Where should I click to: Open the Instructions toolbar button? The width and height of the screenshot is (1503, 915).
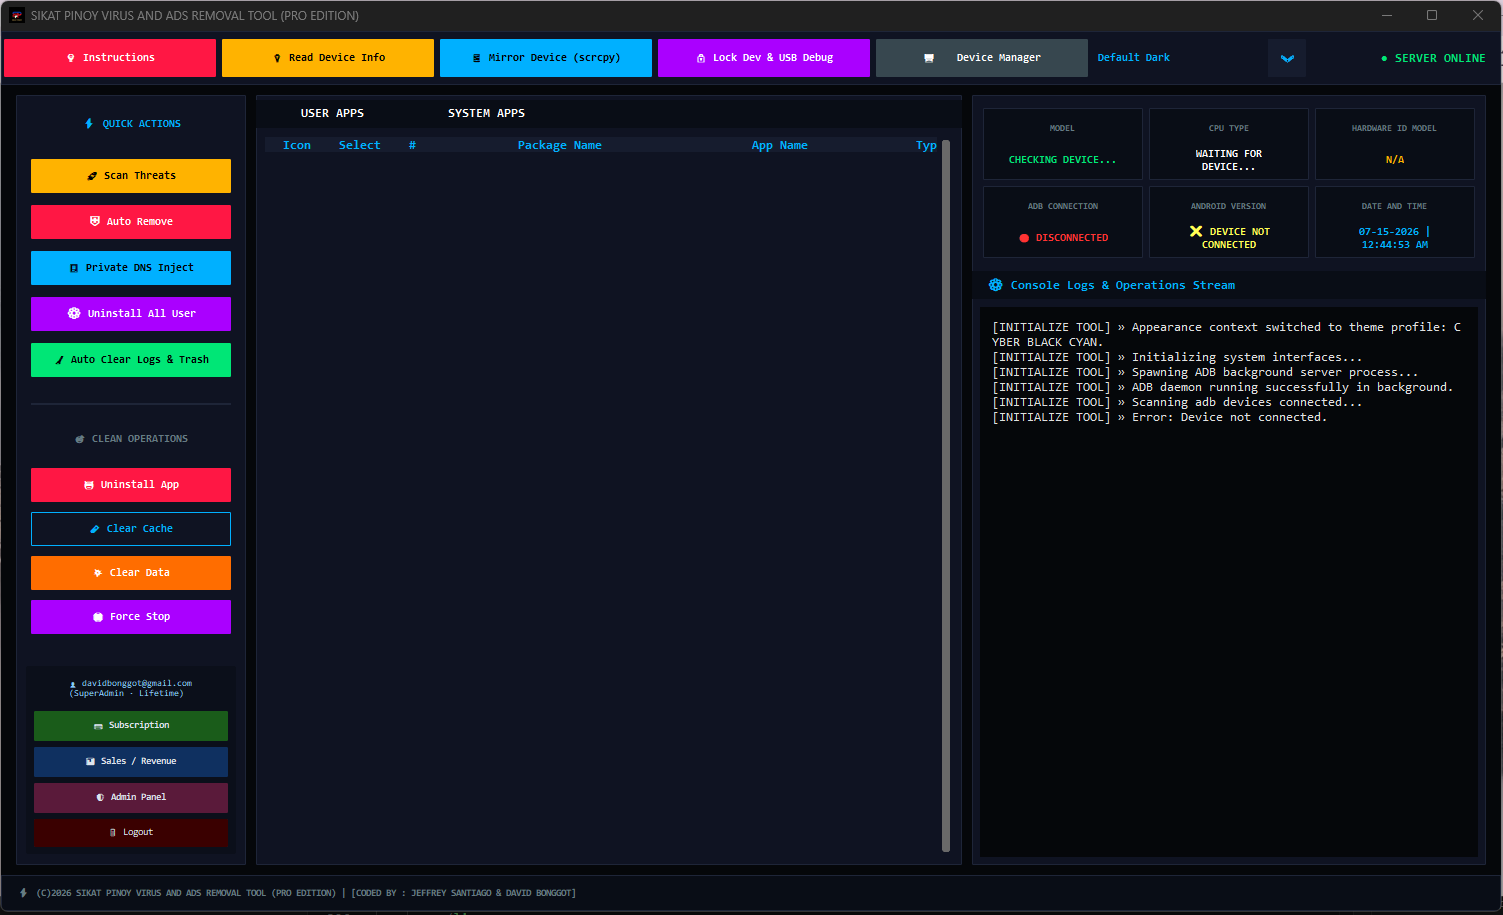[110, 58]
